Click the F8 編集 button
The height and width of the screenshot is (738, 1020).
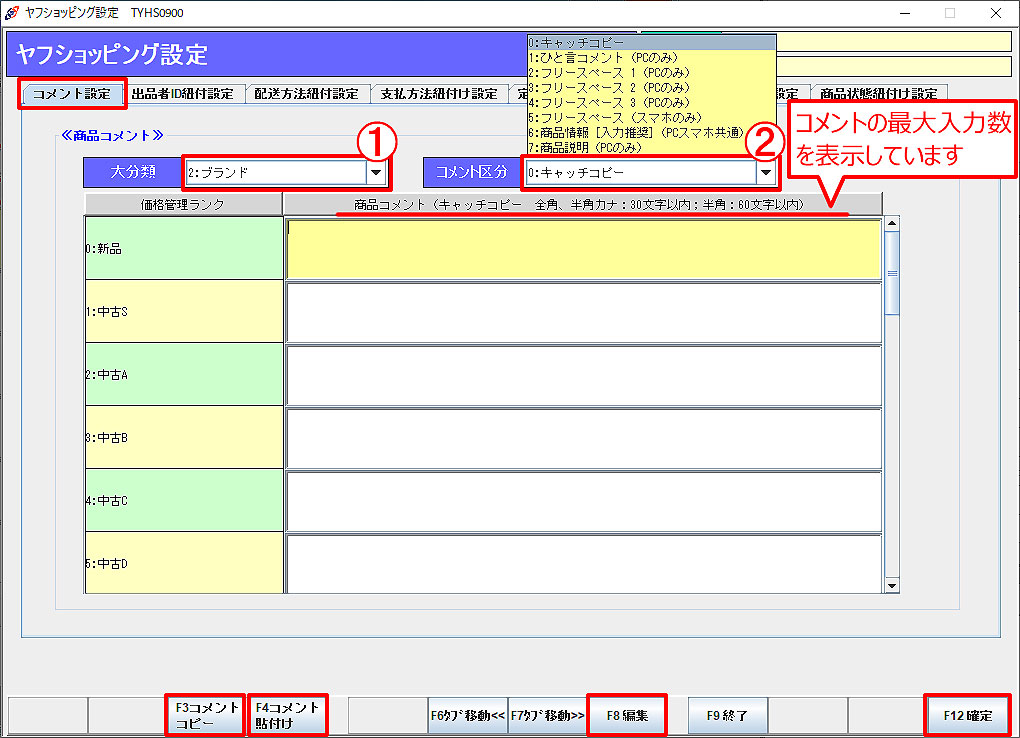[627, 716]
